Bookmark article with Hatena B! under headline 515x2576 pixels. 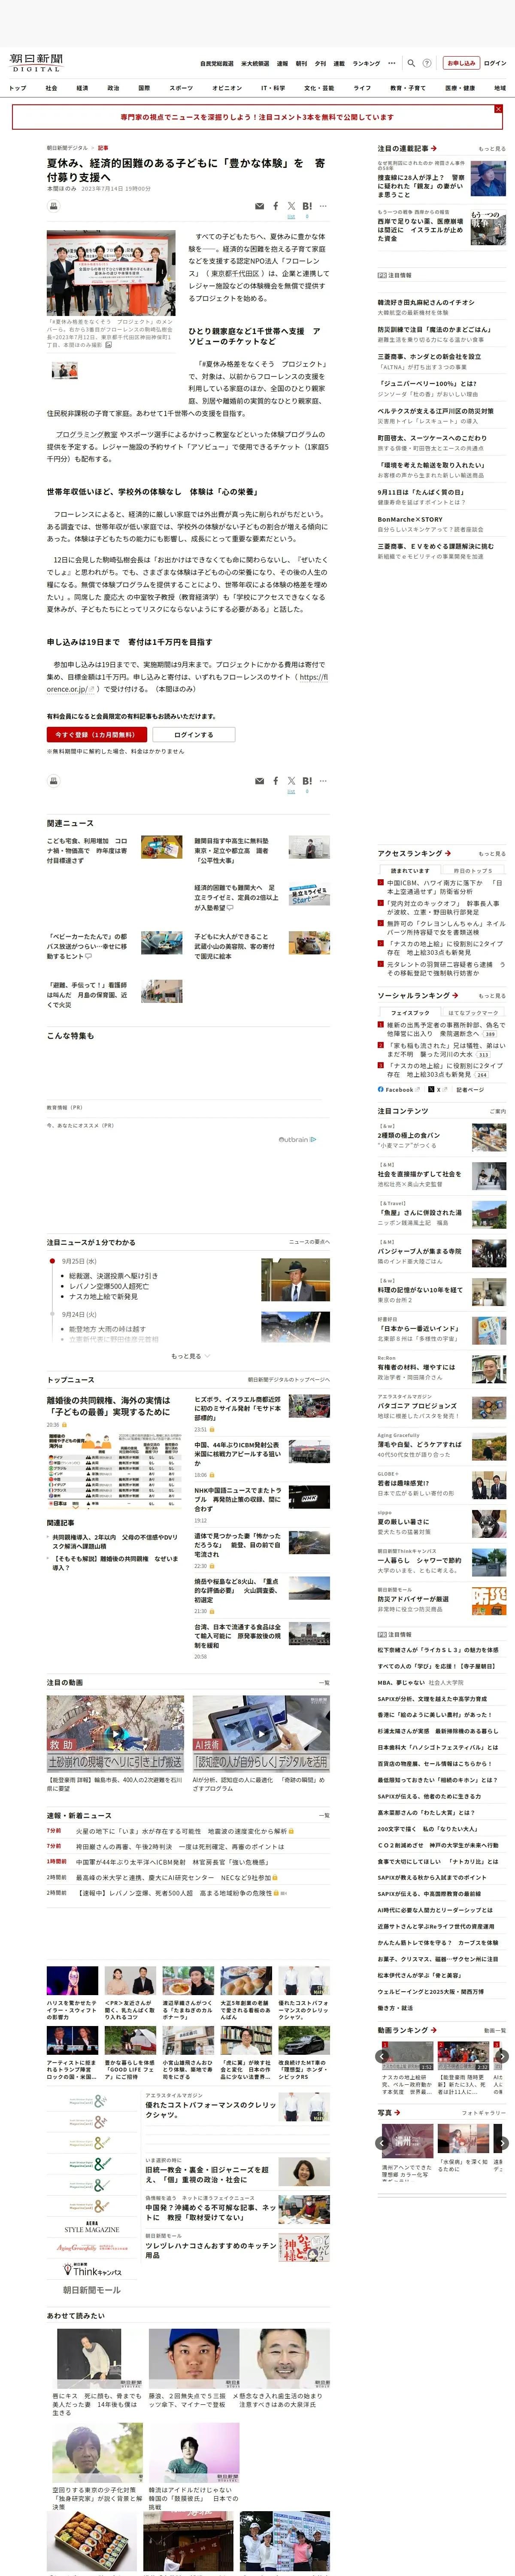307,206
